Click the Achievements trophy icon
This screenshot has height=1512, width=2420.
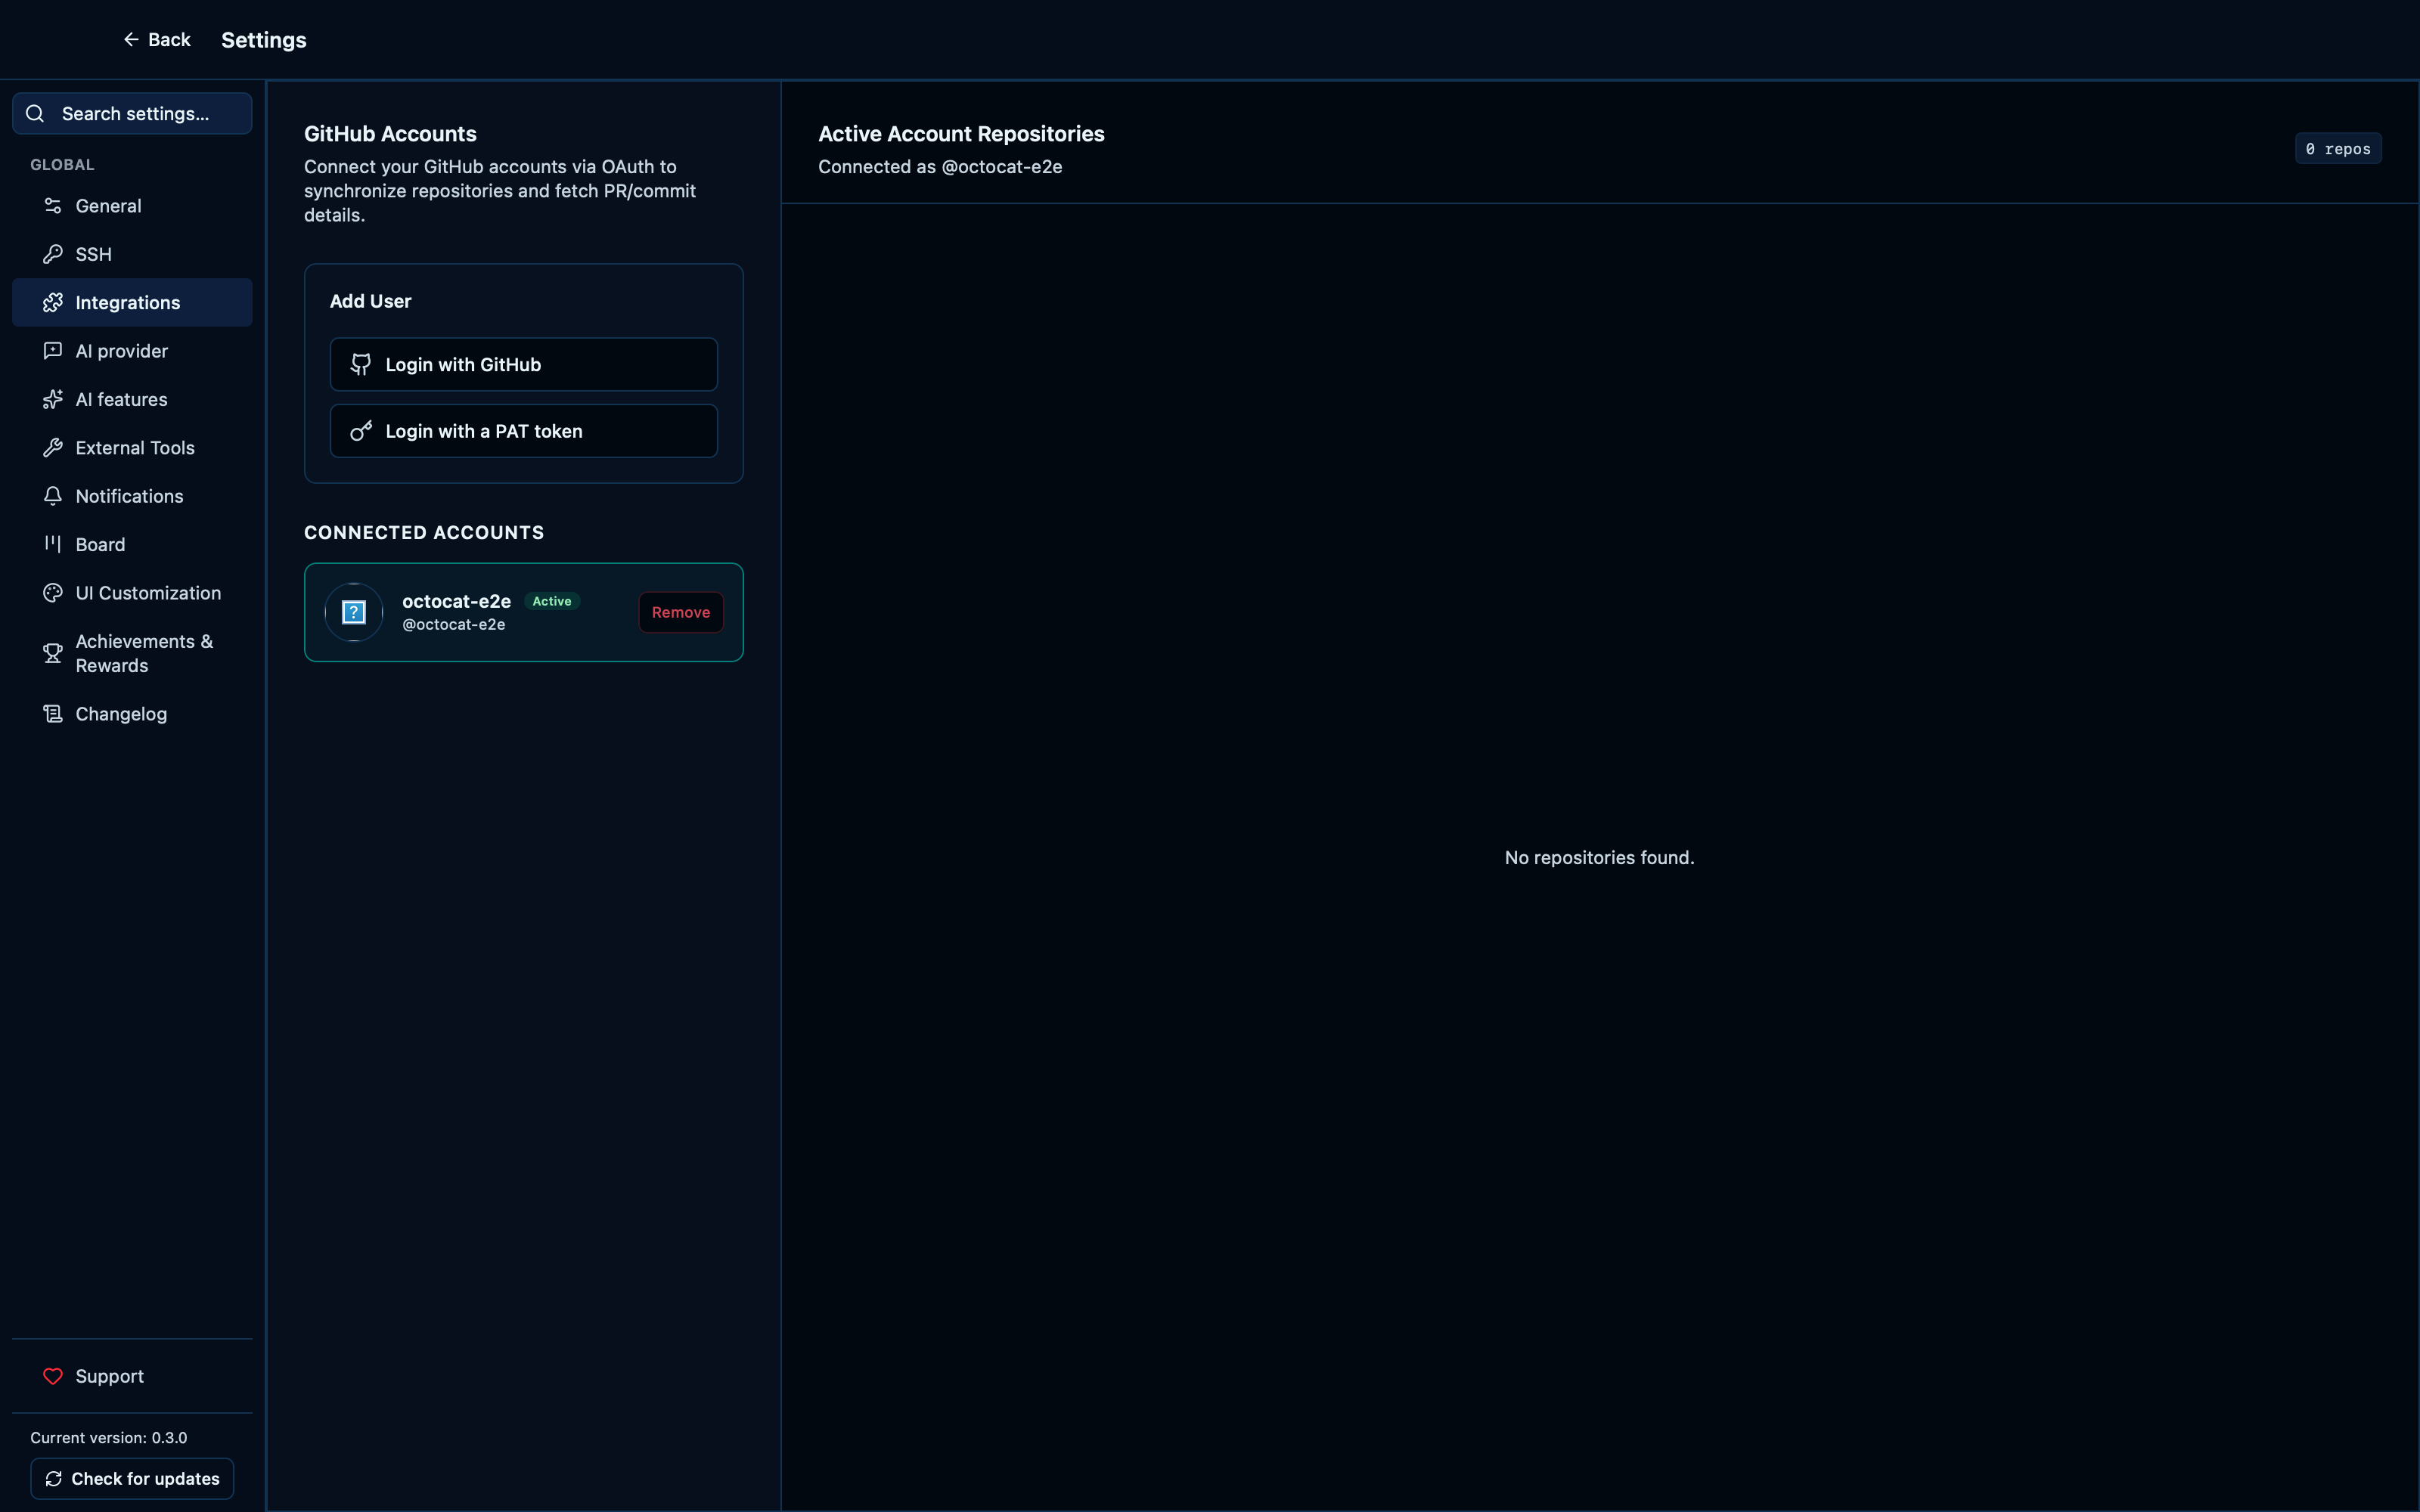(x=53, y=653)
